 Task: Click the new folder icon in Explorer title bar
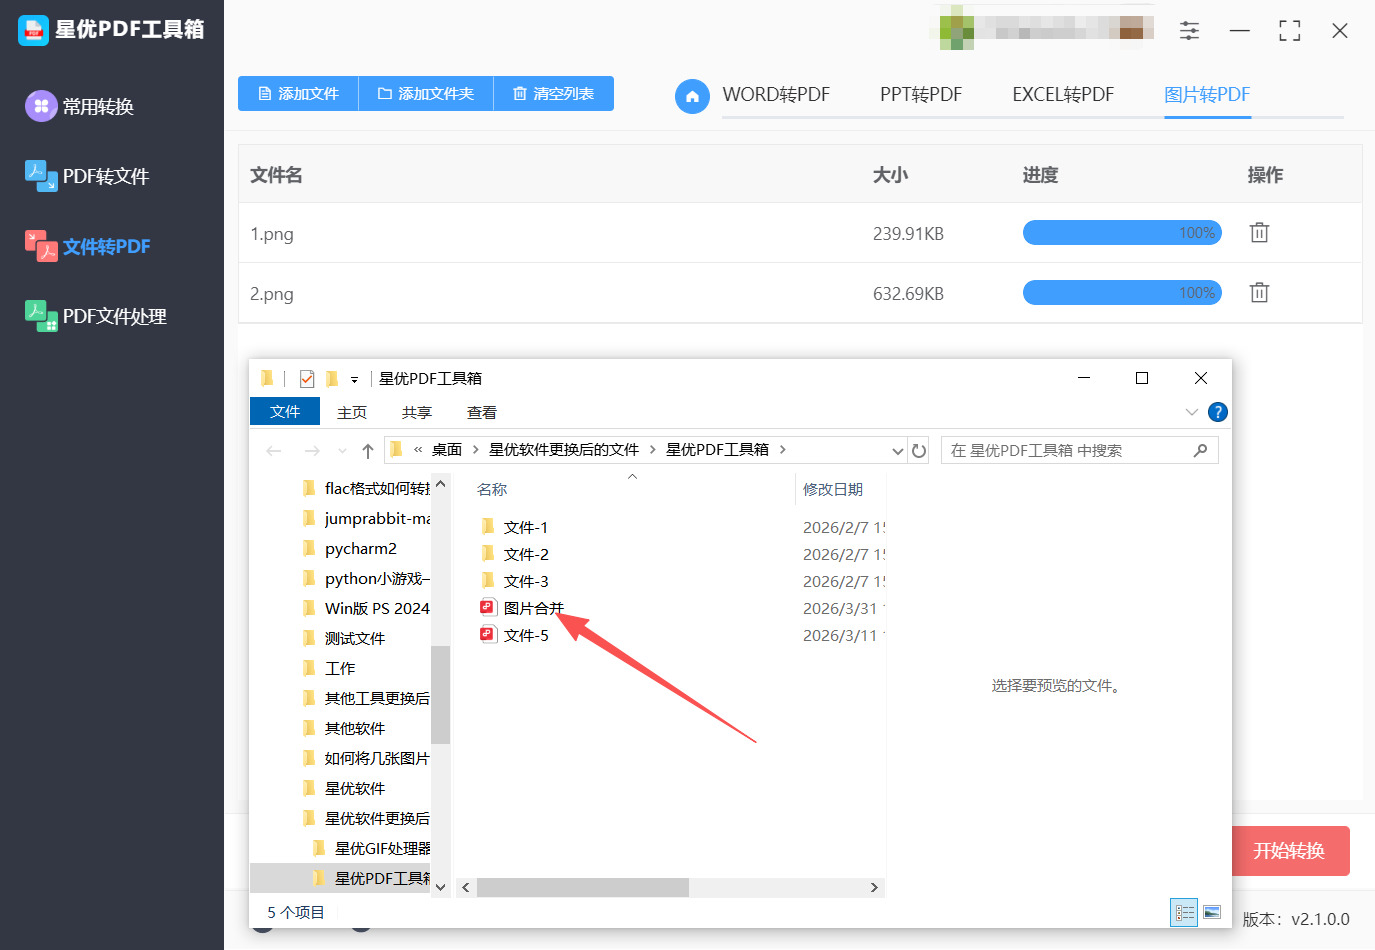[332, 379]
